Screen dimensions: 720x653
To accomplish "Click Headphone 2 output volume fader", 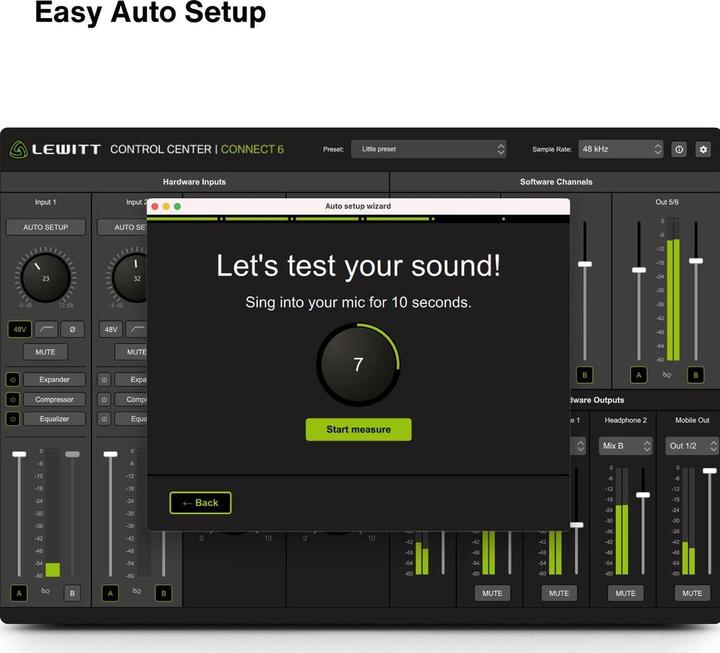I will [x=643, y=495].
